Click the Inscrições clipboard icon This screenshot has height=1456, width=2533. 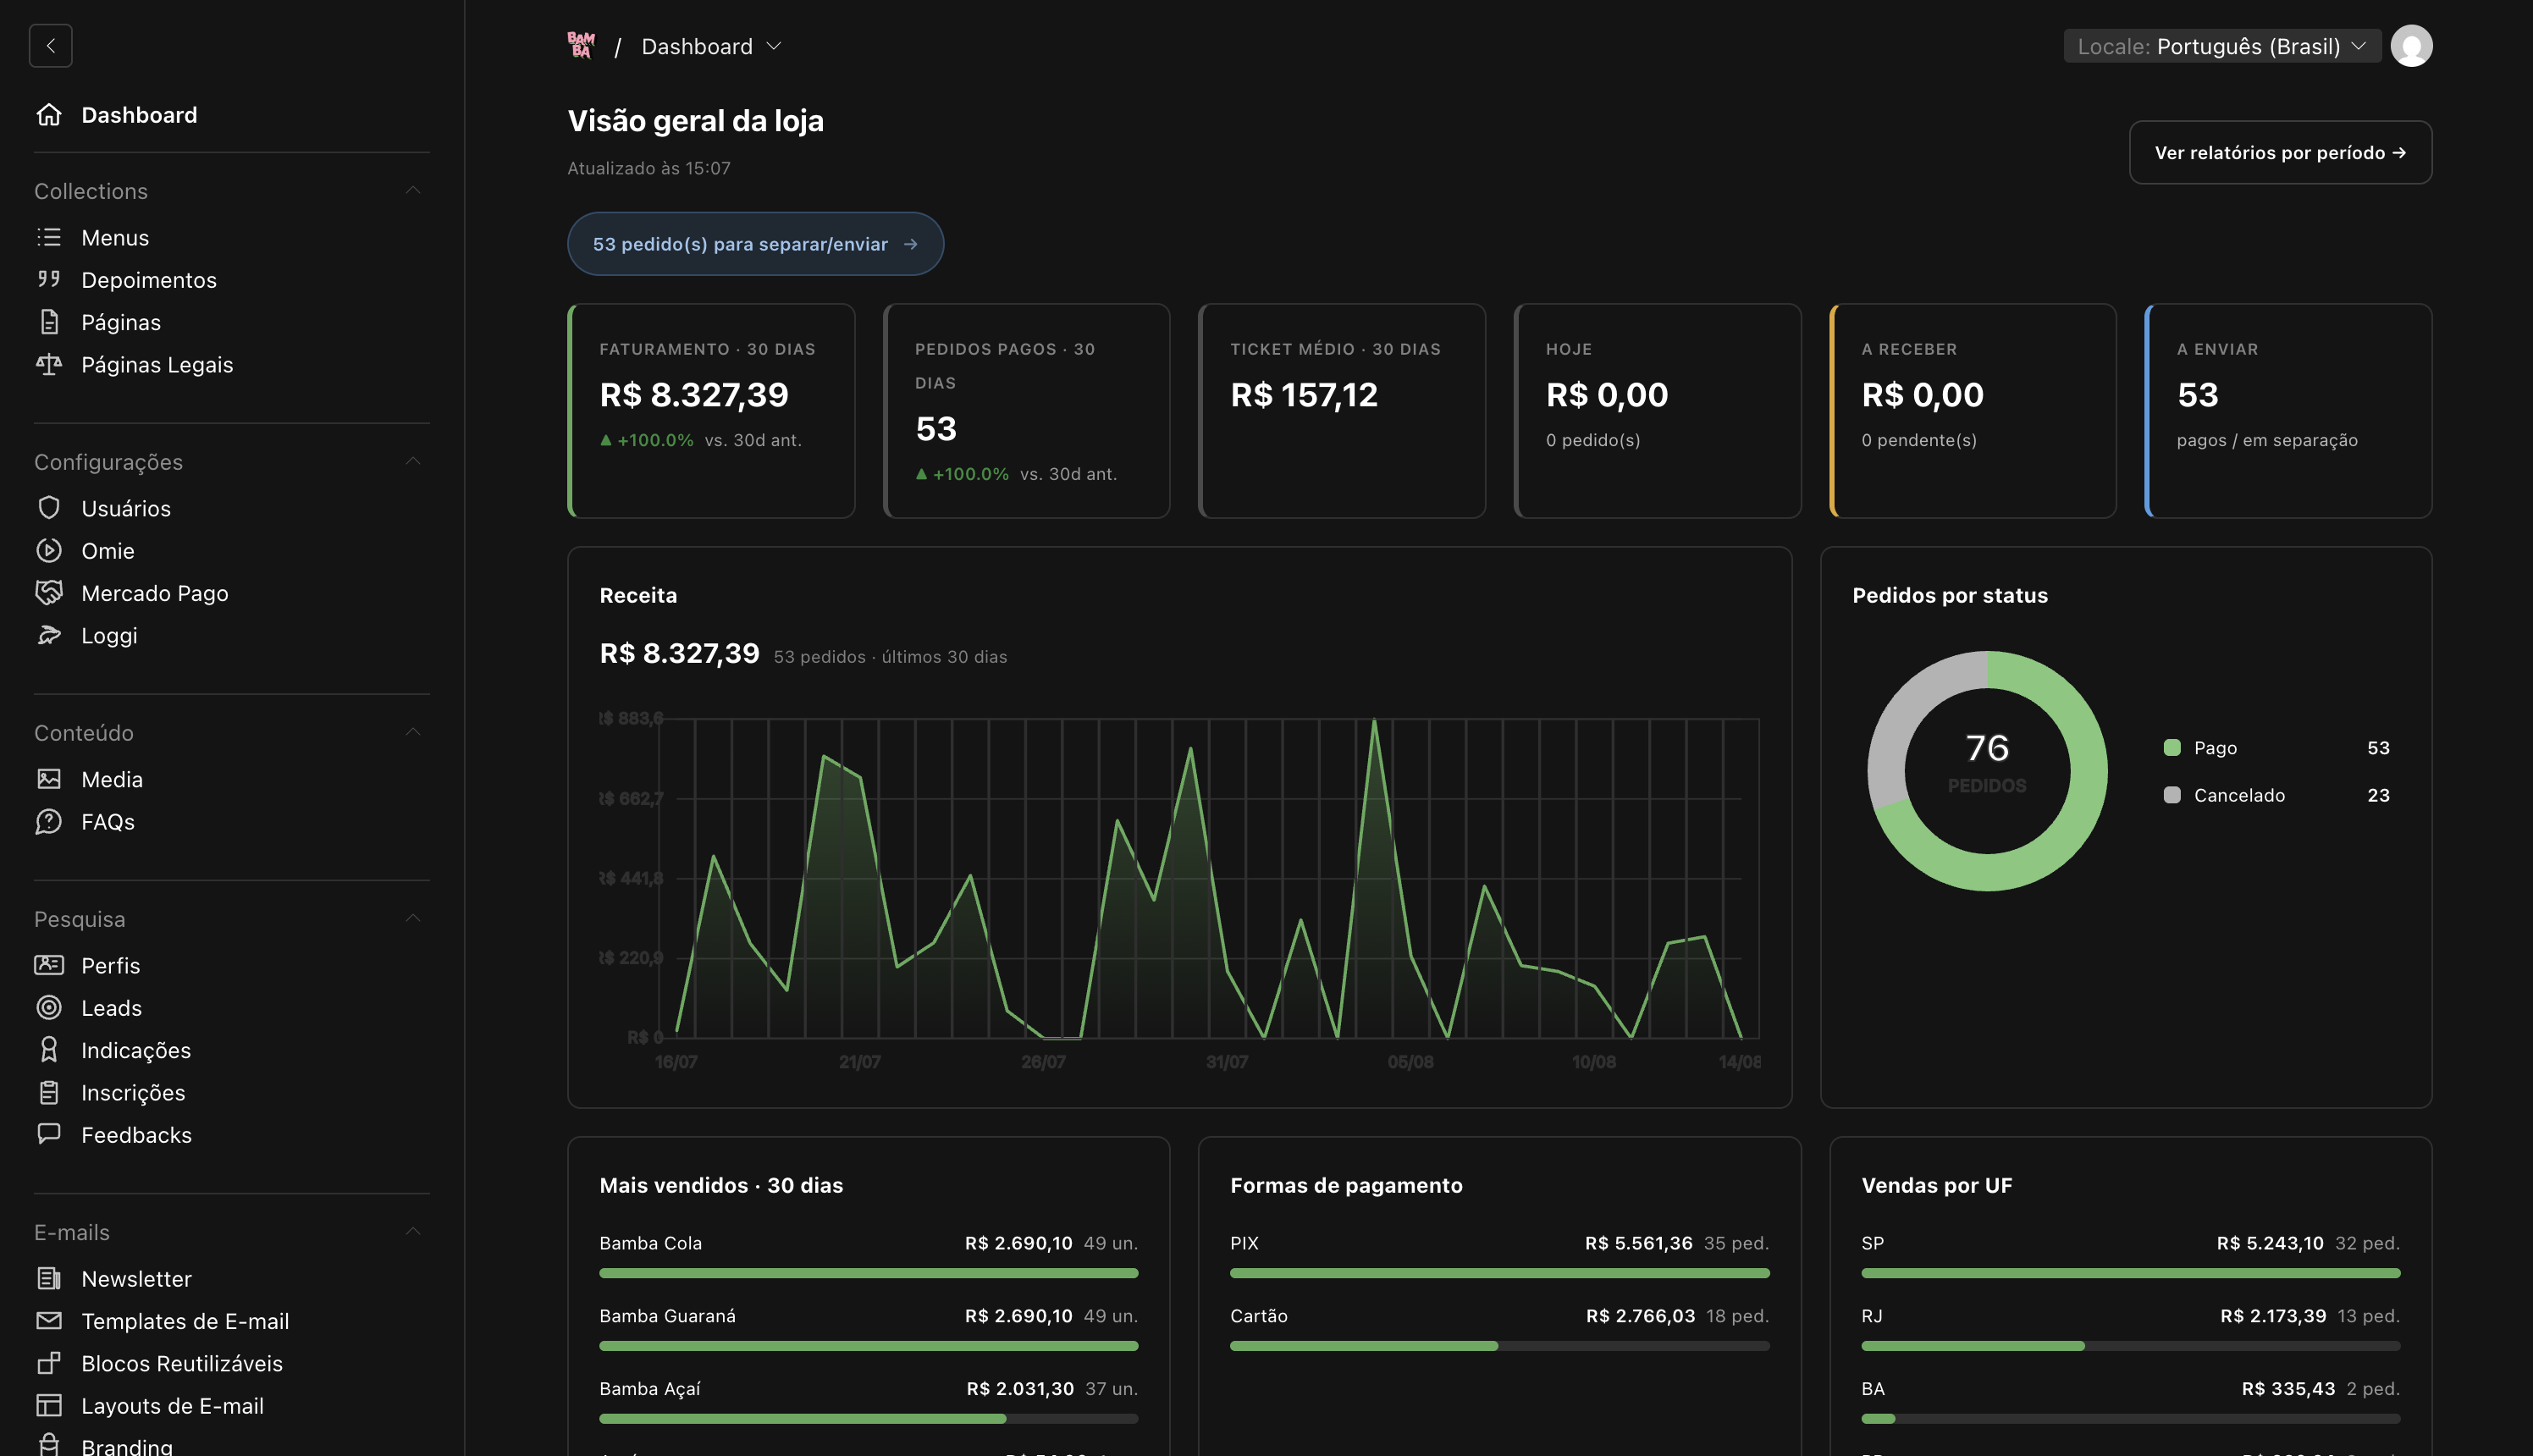pyautogui.click(x=49, y=1092)
